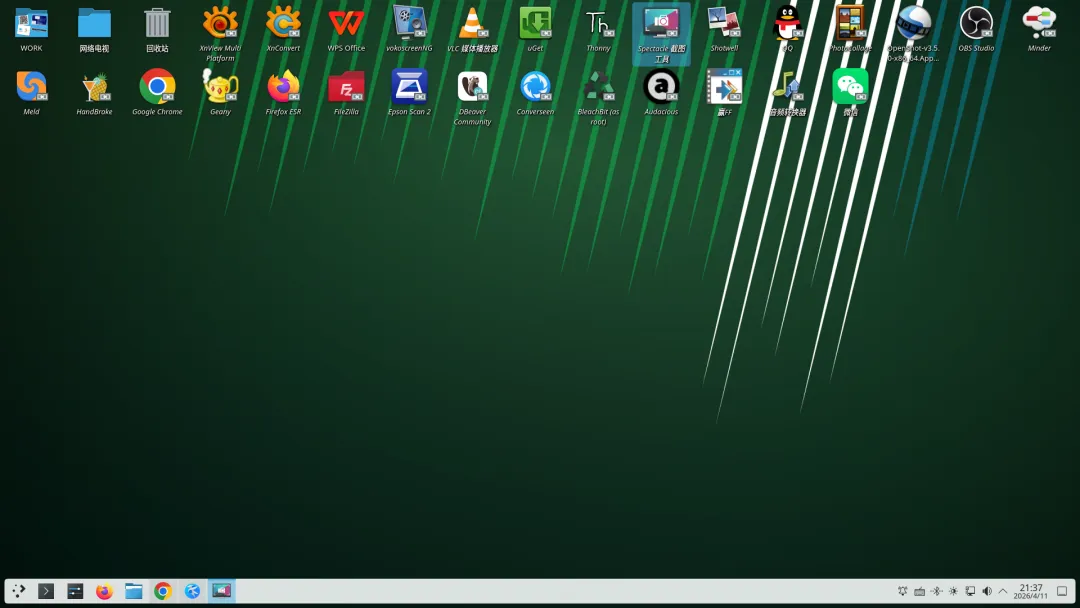Image resolution: width=1080 pixels, height=608 pixels.
Task: Select the BleachBit (as root) icon
Action: [x=598, y=87]
